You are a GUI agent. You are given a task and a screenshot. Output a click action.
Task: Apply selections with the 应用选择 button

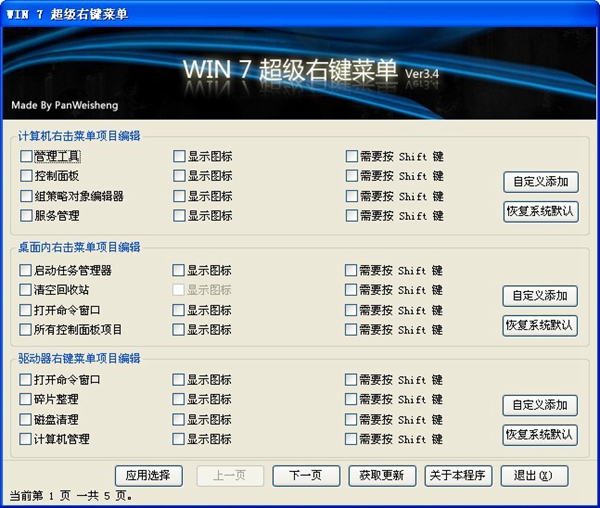point(148,476)
